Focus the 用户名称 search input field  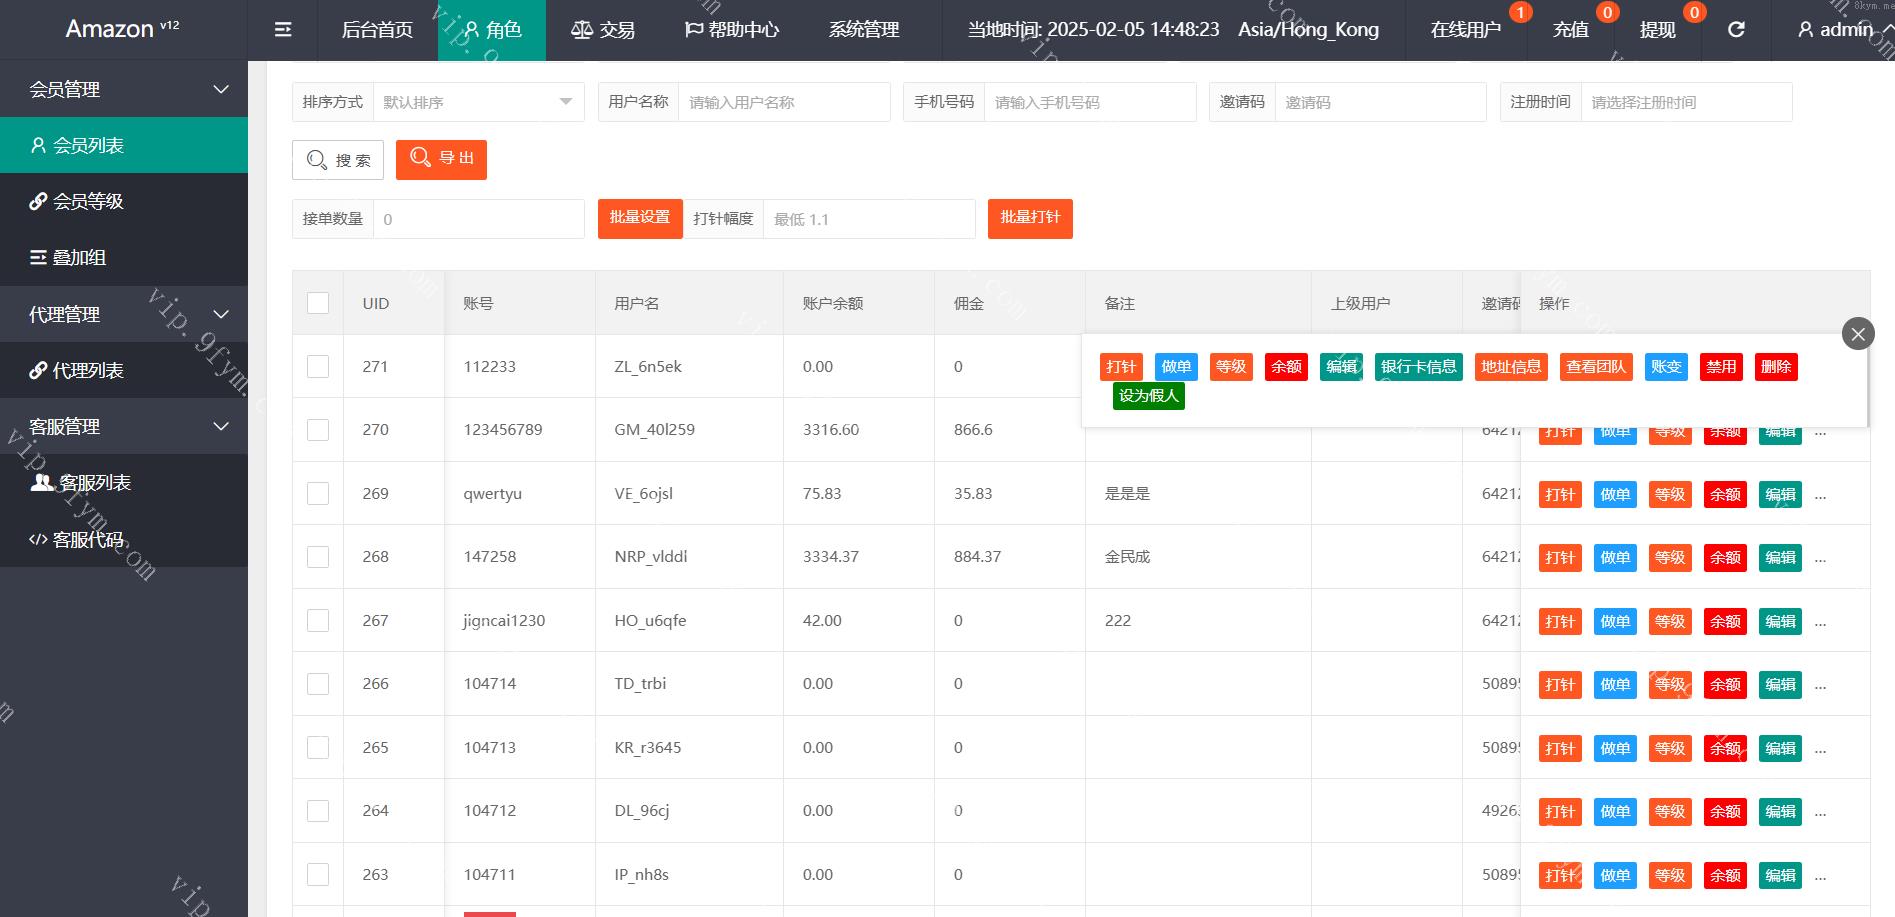click(783, 102)
